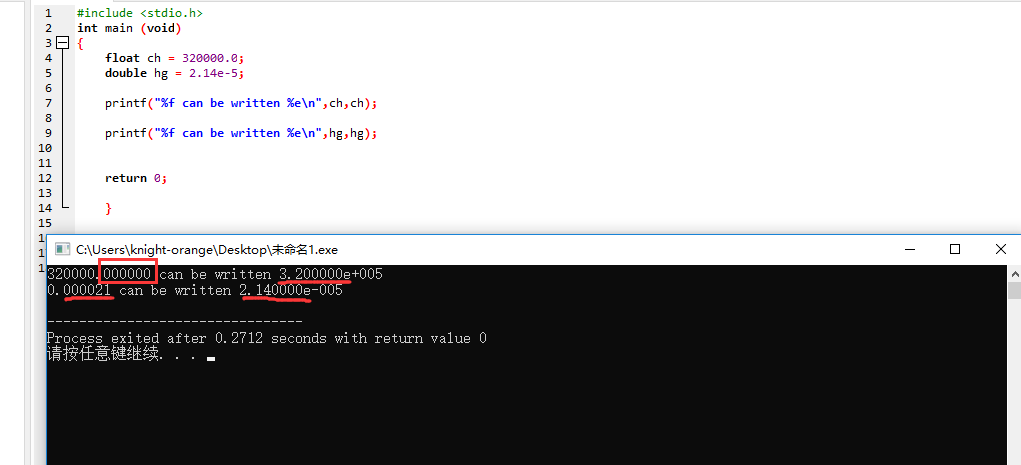
Task: Select line number 1 in the gutter
Action: (48, 13)
